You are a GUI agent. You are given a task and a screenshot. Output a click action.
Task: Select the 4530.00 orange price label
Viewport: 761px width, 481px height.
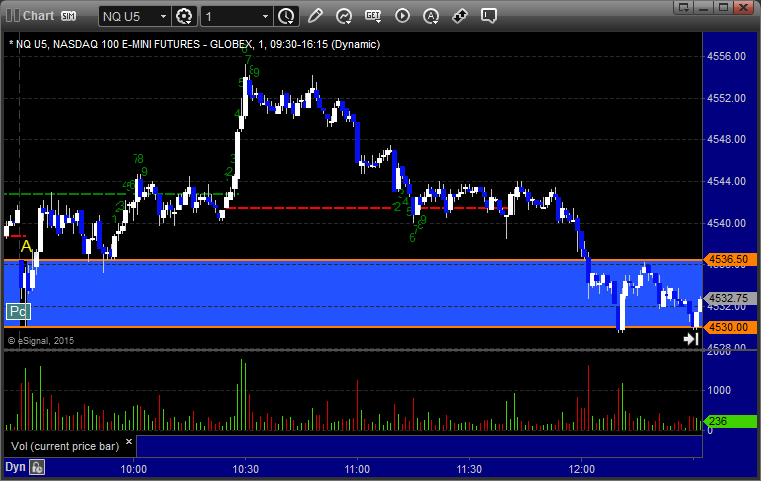(x=729, y=327)
